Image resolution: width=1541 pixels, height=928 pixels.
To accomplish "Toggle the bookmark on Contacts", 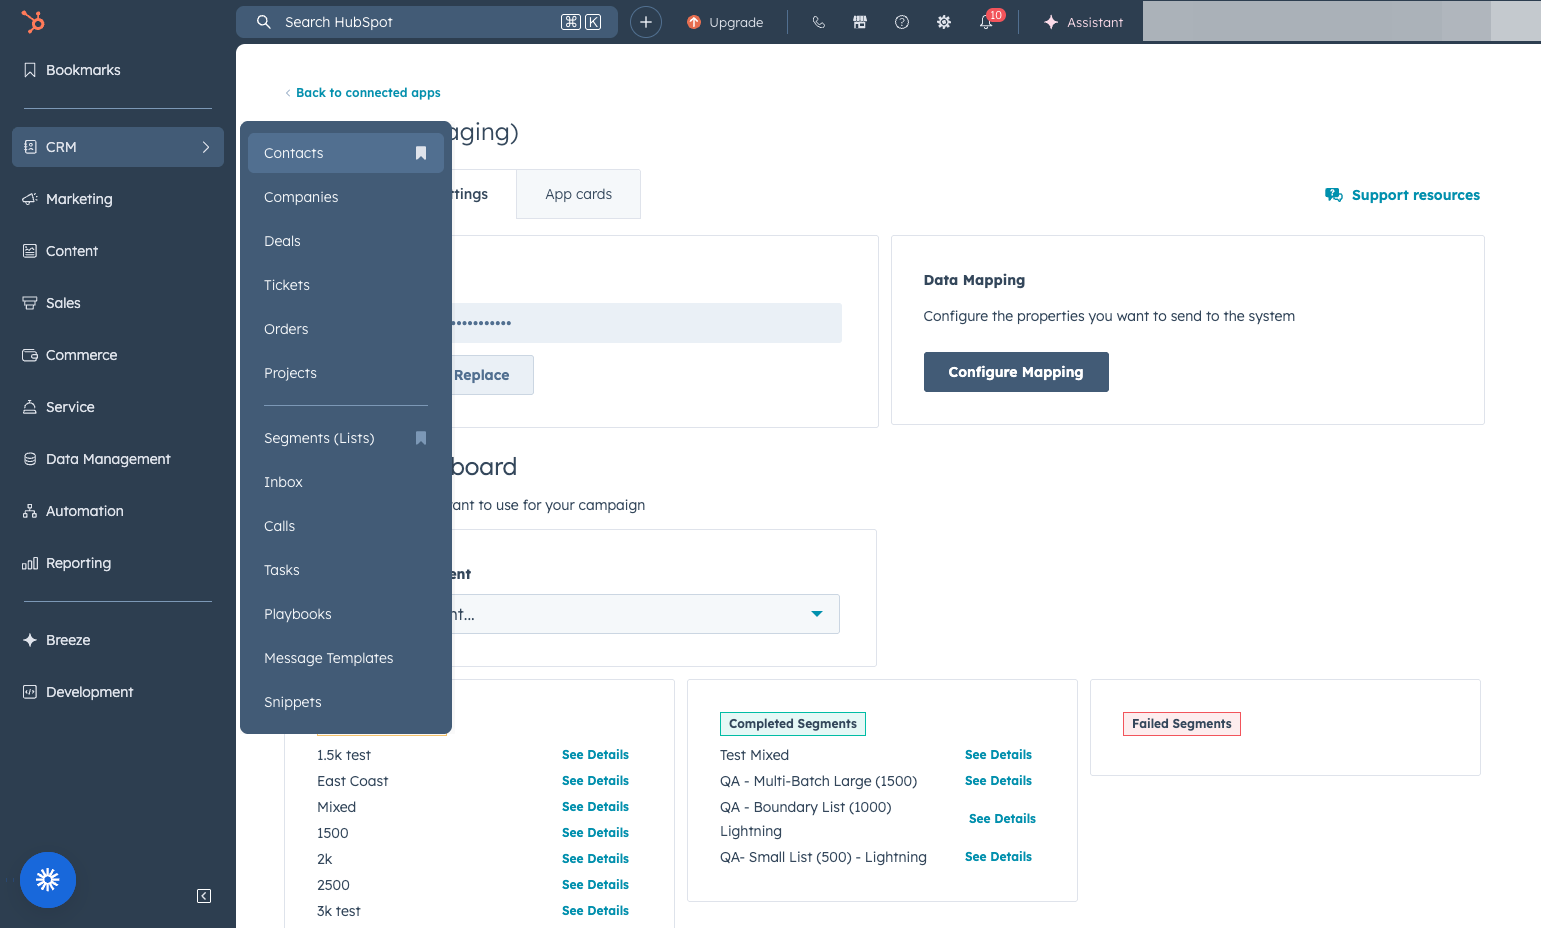I will [421, 153].
